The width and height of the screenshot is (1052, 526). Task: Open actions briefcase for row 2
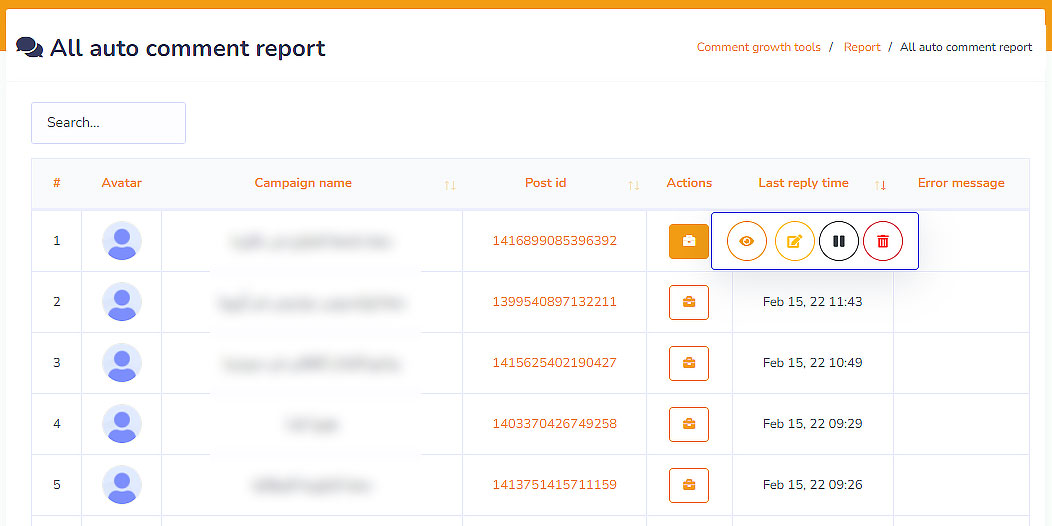[x=688, y=302]
